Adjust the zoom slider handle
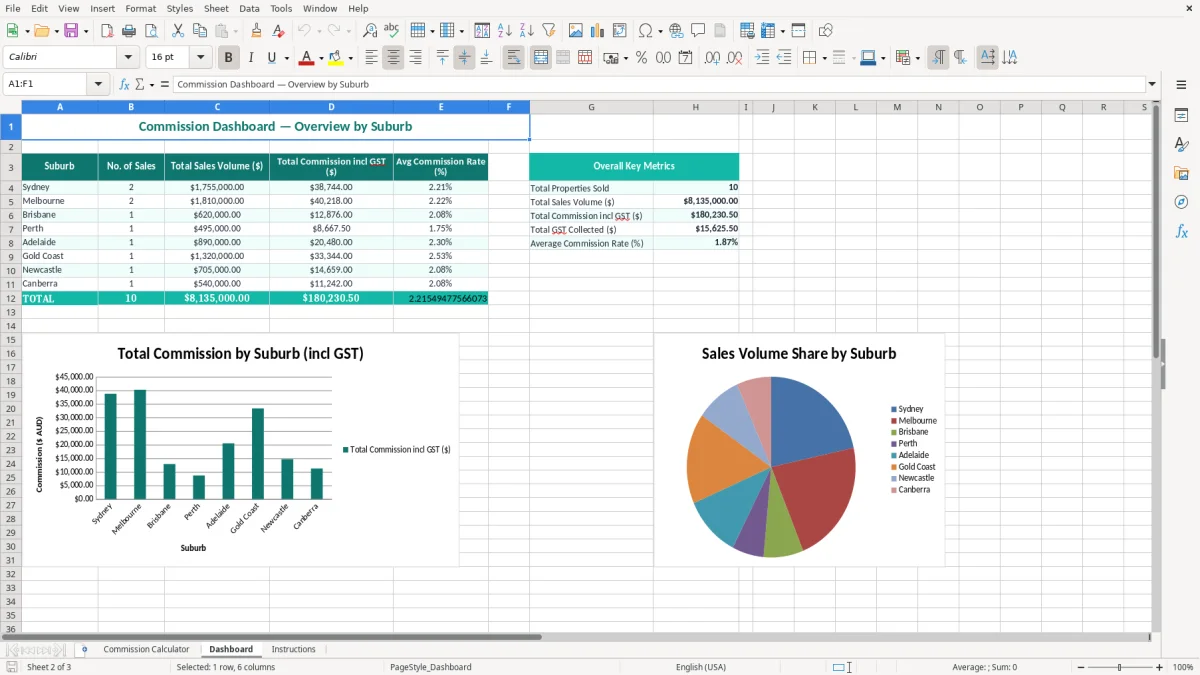The height and width of the screenshot is (675, 1200). 1119,667
